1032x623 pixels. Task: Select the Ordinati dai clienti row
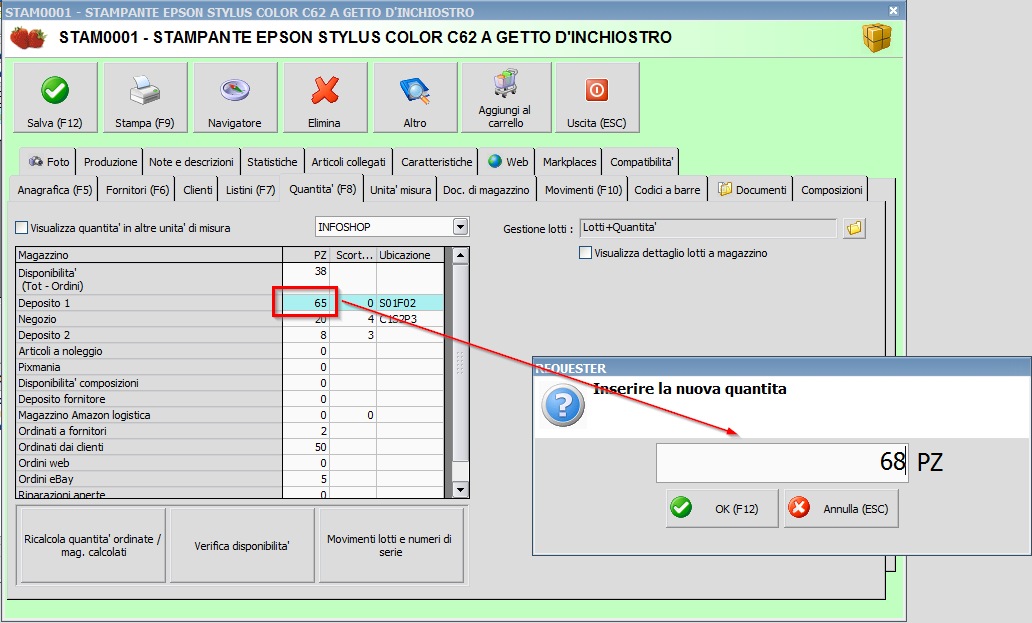tap(230, 447)
